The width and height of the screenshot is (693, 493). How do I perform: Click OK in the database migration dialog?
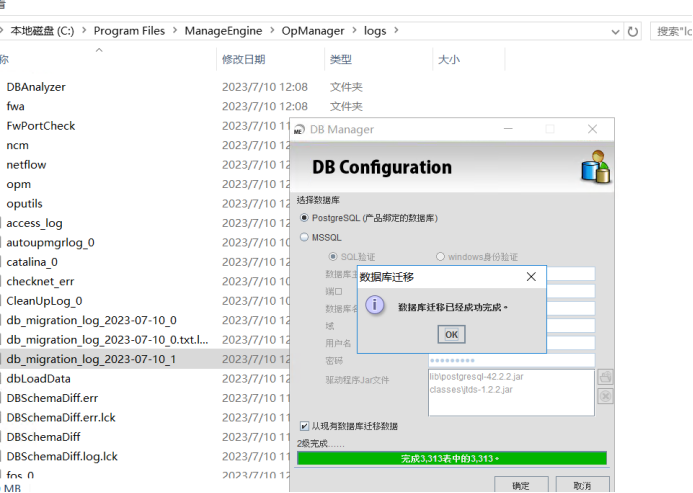tap(451, 334)
